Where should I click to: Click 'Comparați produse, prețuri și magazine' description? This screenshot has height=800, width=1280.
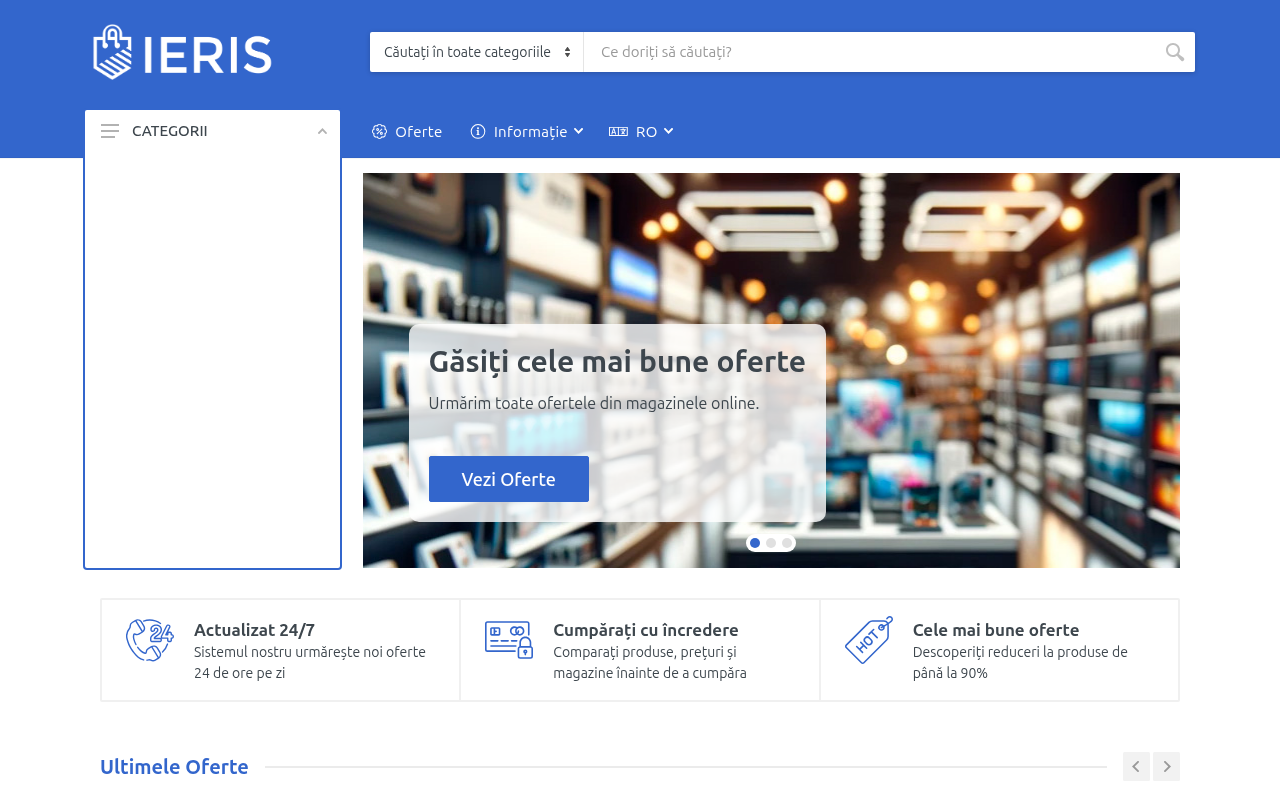tap(650, 662)
